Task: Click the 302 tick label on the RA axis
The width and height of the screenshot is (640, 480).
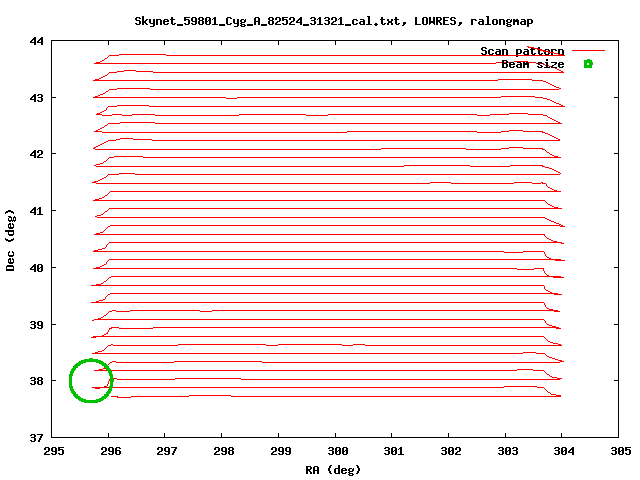Action: [450, 451]
